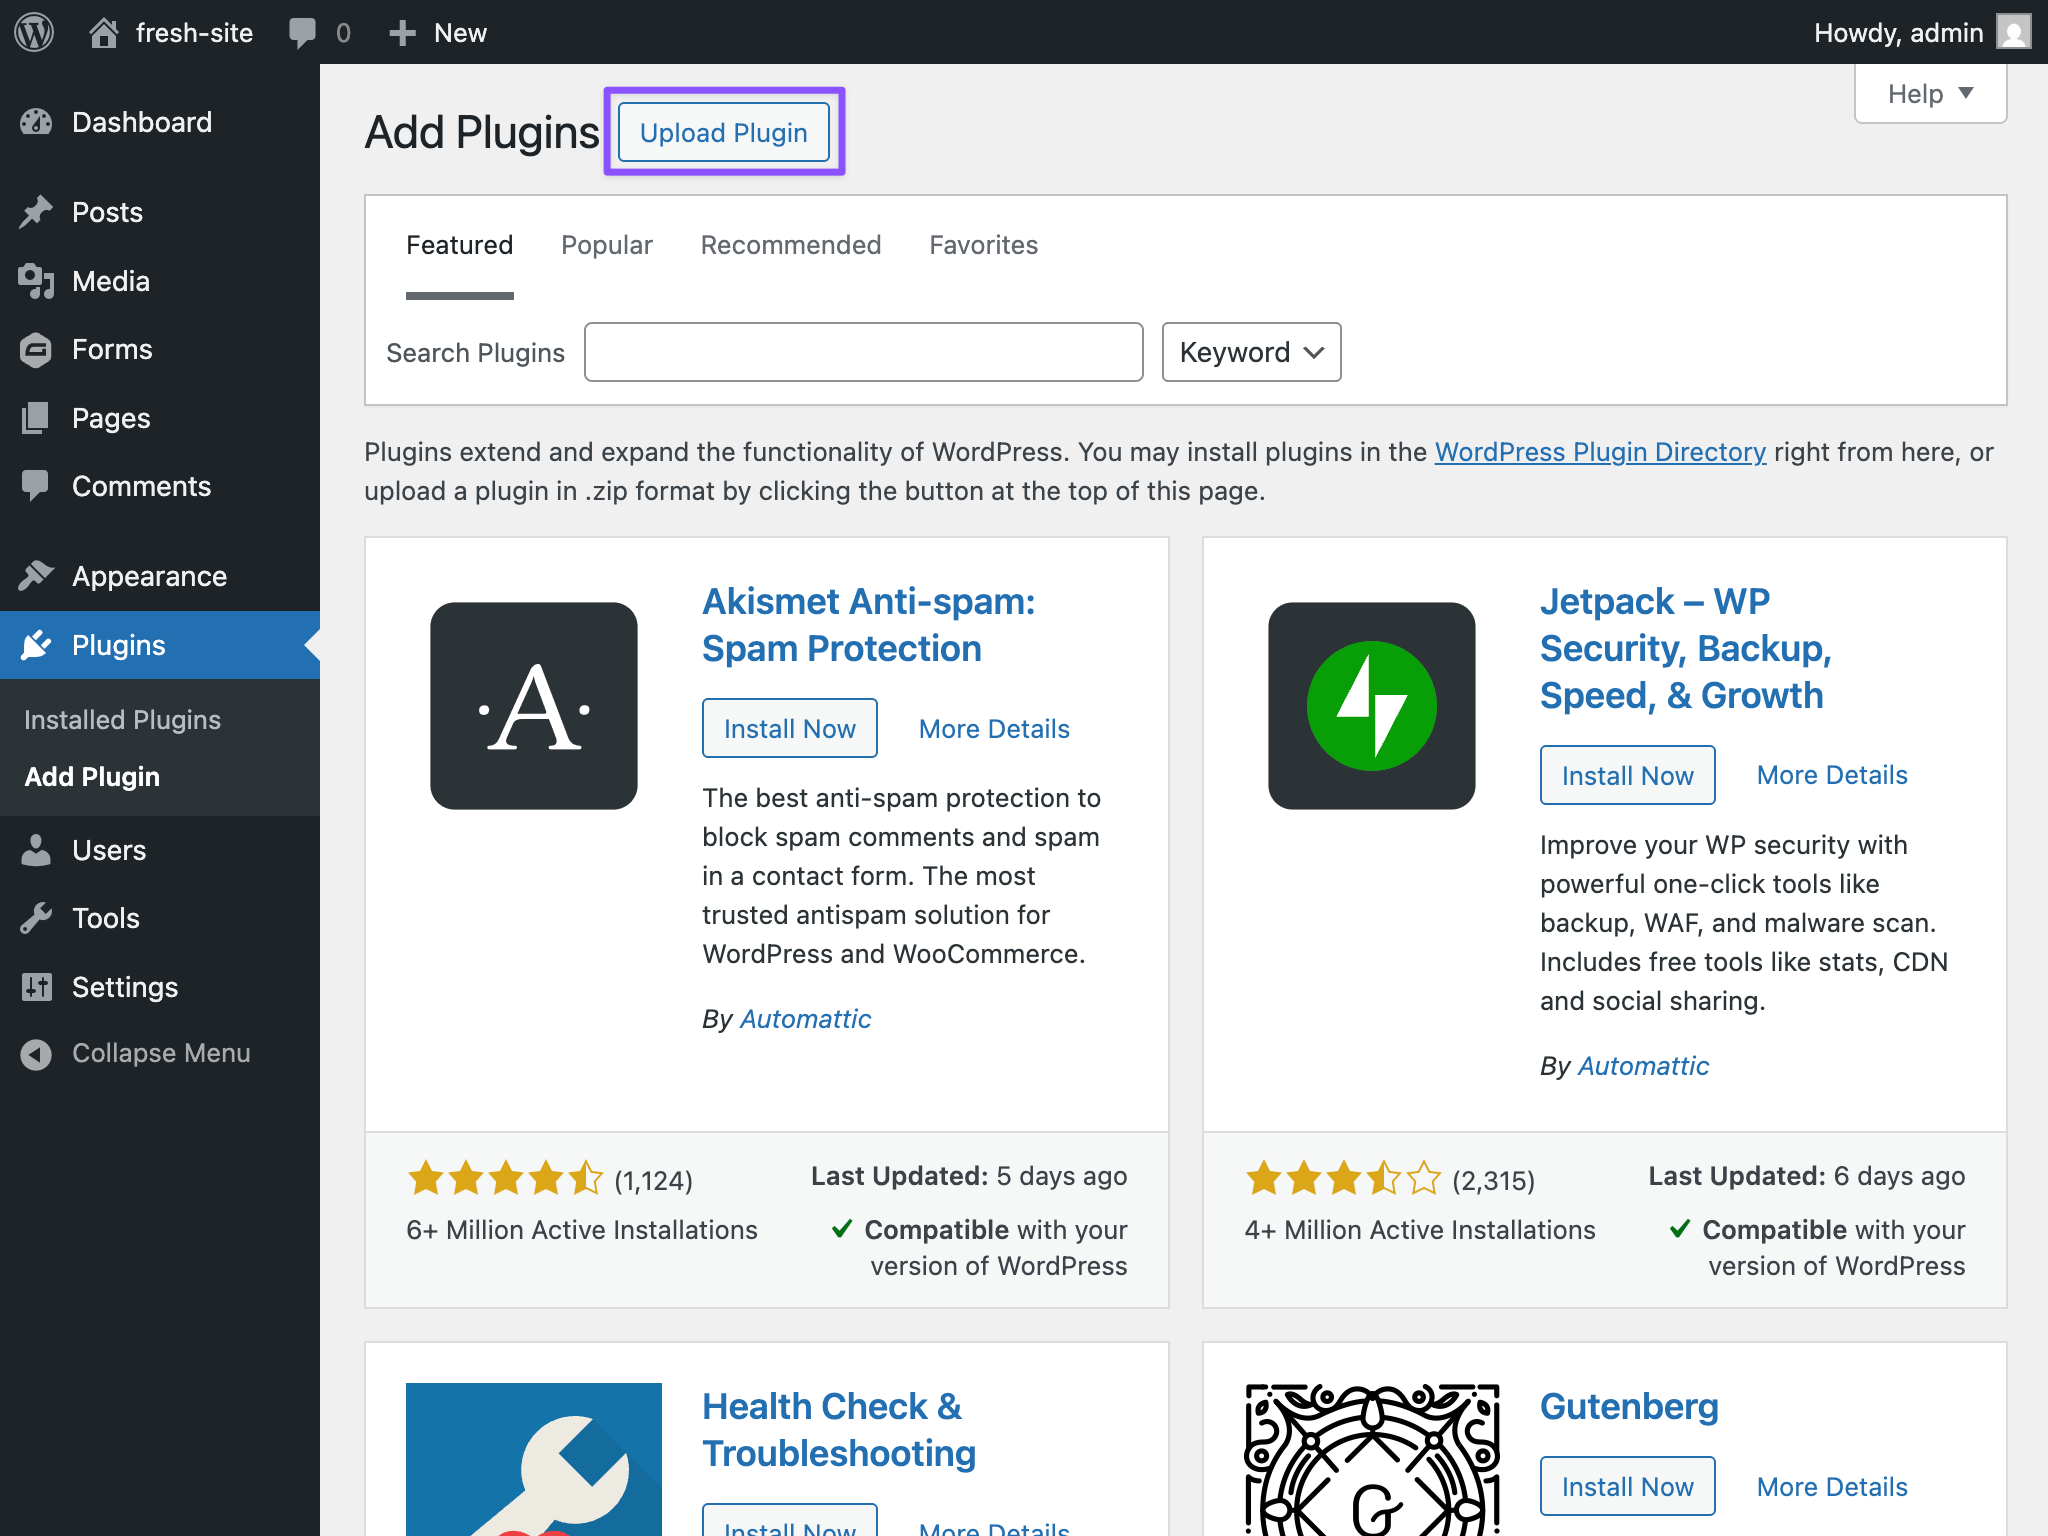
Task: Click the Settings sliders icon
Action: (36, 987)
